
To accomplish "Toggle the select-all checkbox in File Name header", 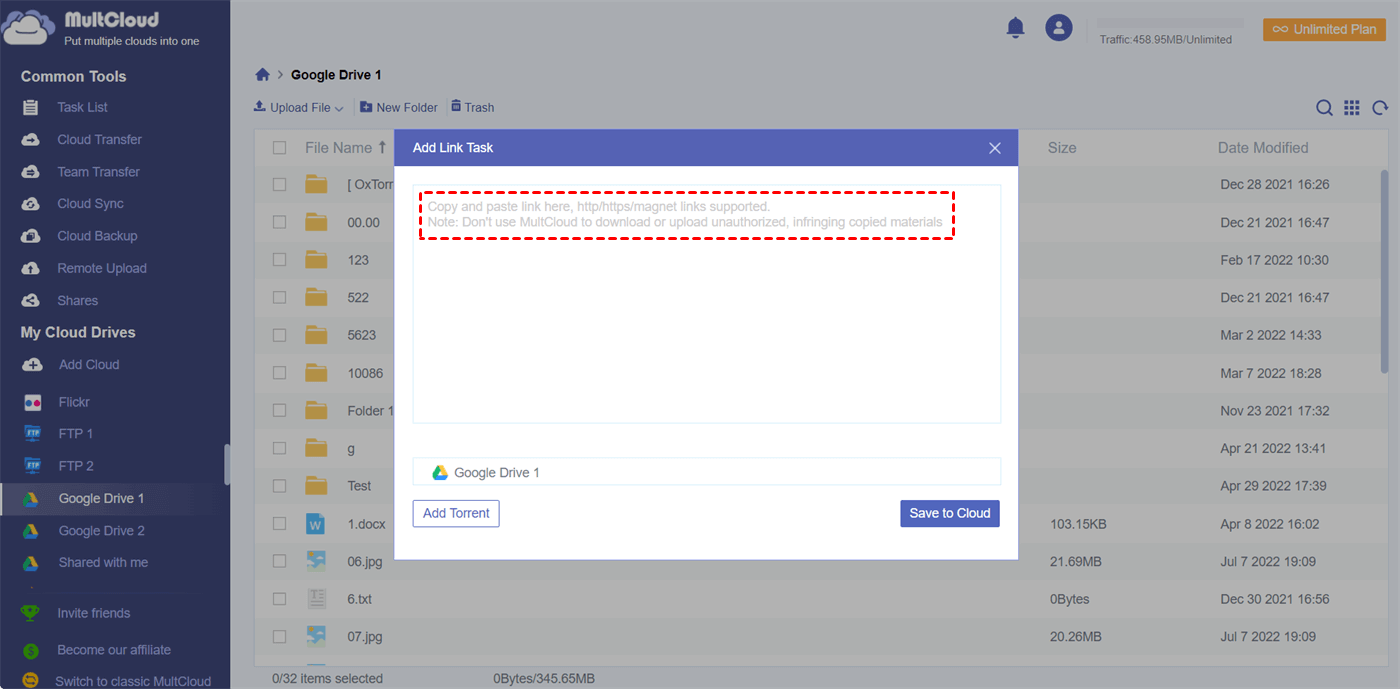I will (280, 148).
